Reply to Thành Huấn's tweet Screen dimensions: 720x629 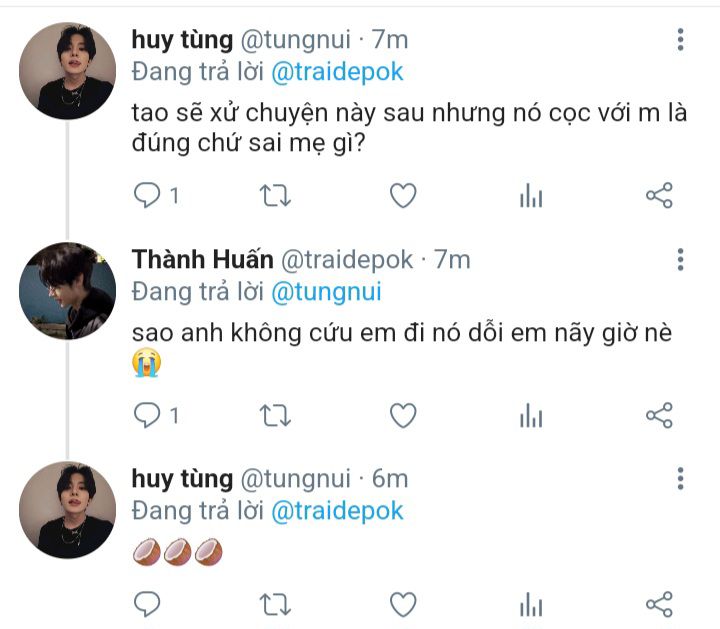click(147, 414)
